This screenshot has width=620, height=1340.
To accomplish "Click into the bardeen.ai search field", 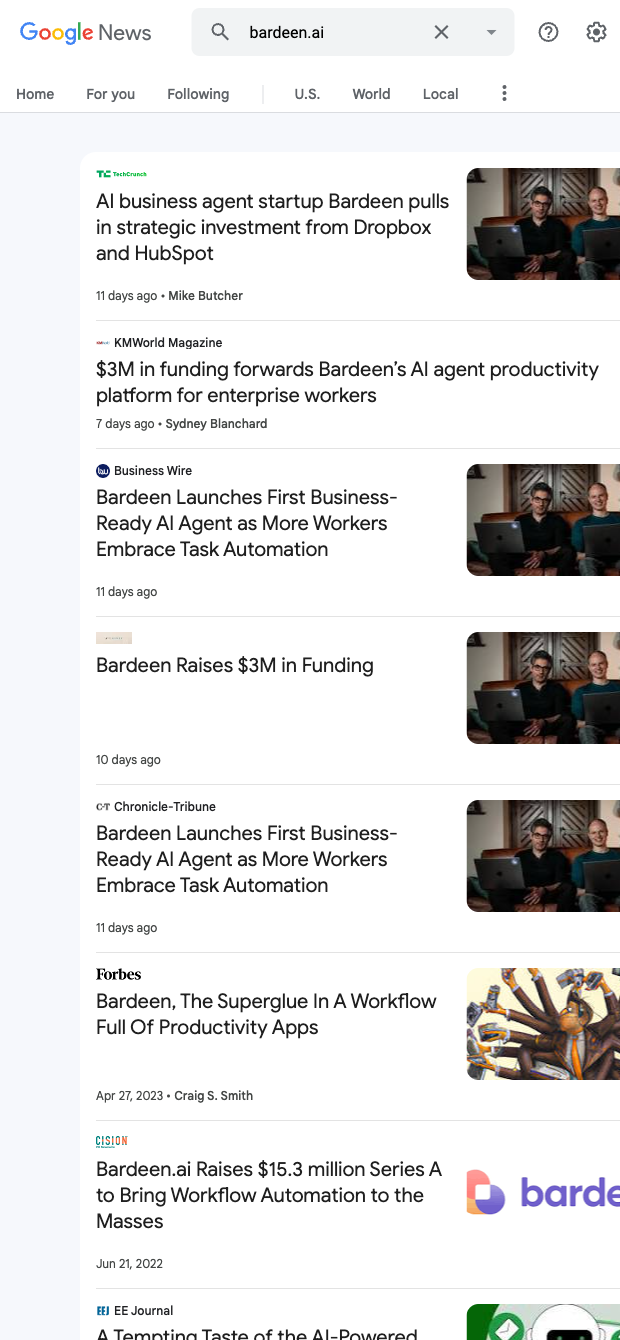I will (x=330, y=32).
